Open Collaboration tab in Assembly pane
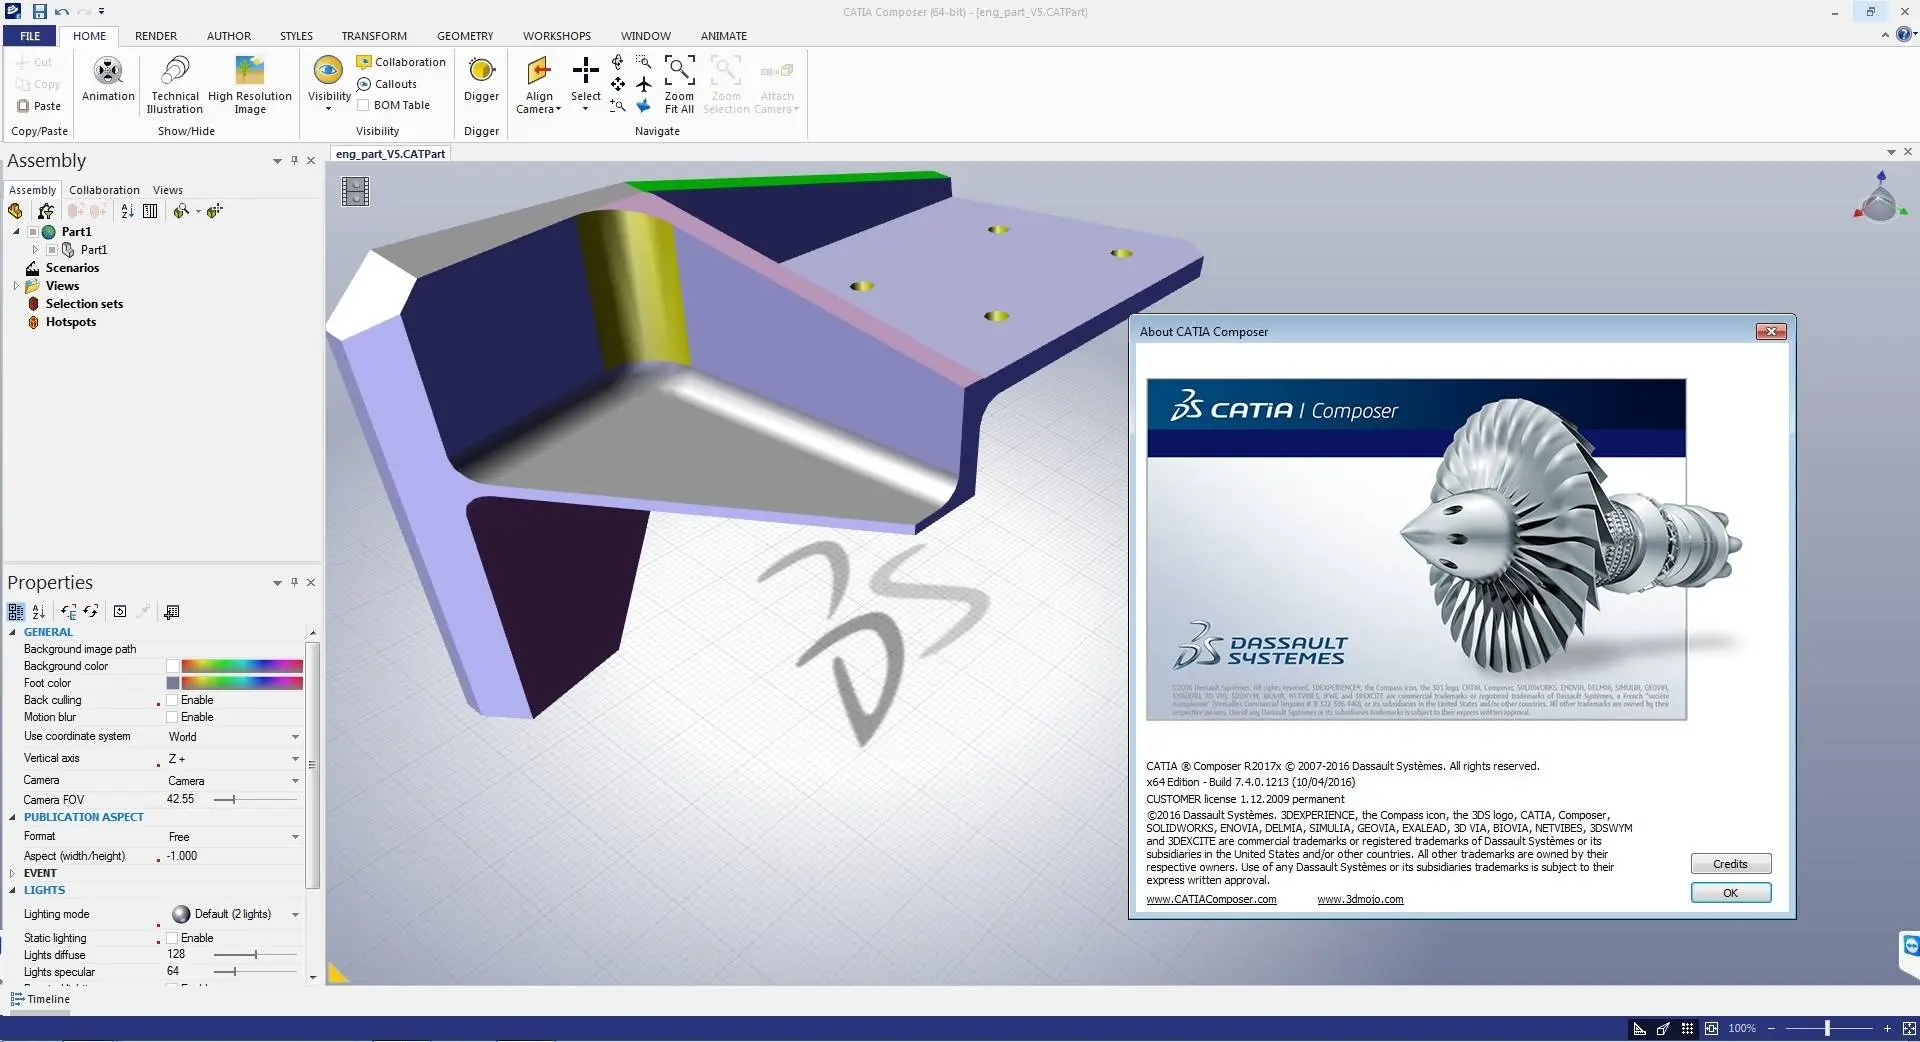1920x1042 pixels. 104,190
